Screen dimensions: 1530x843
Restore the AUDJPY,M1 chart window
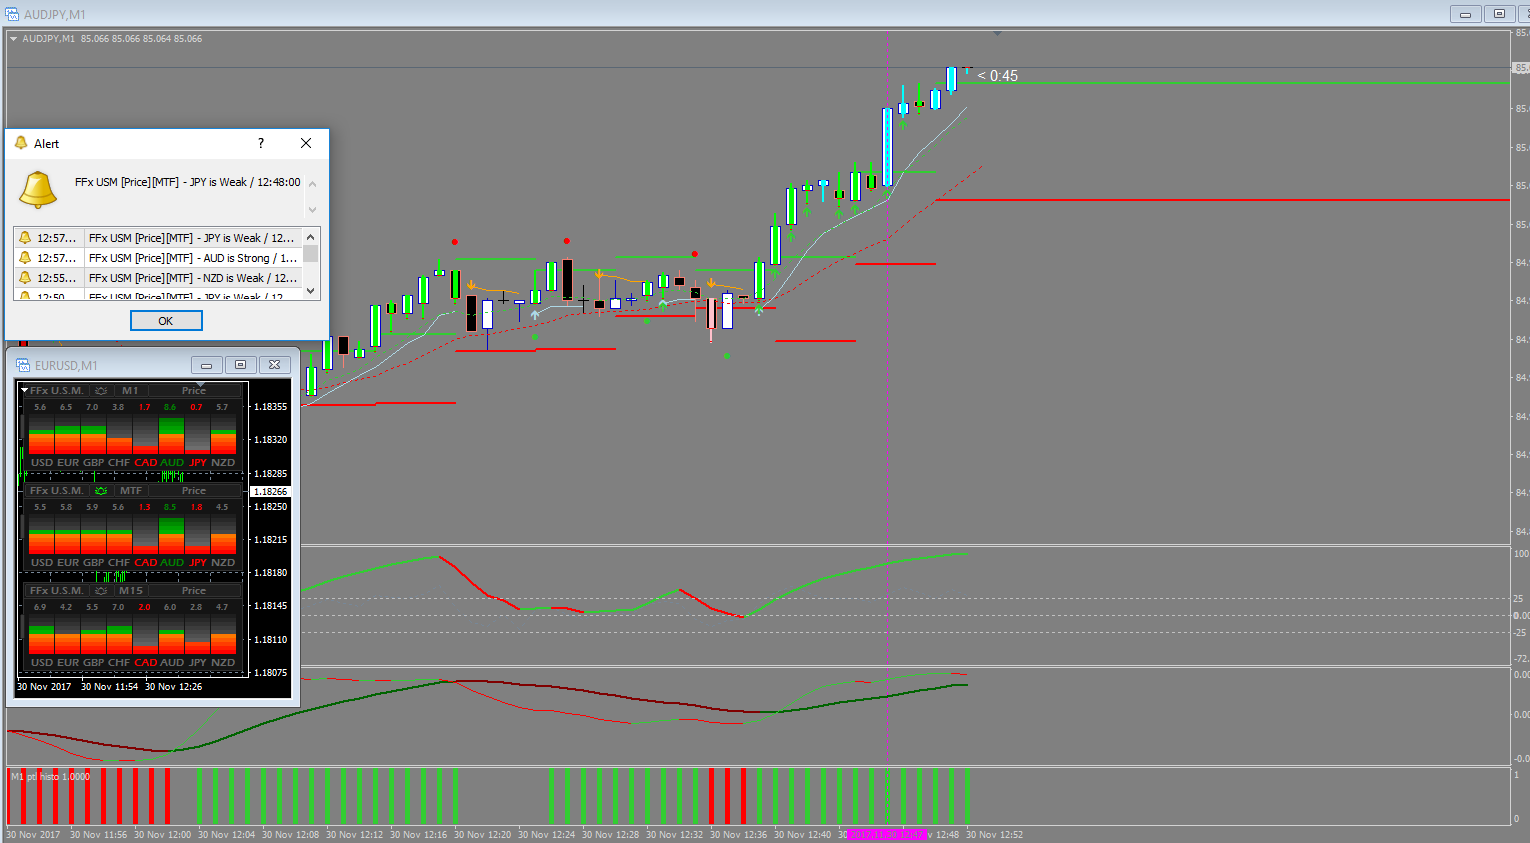1499,14
